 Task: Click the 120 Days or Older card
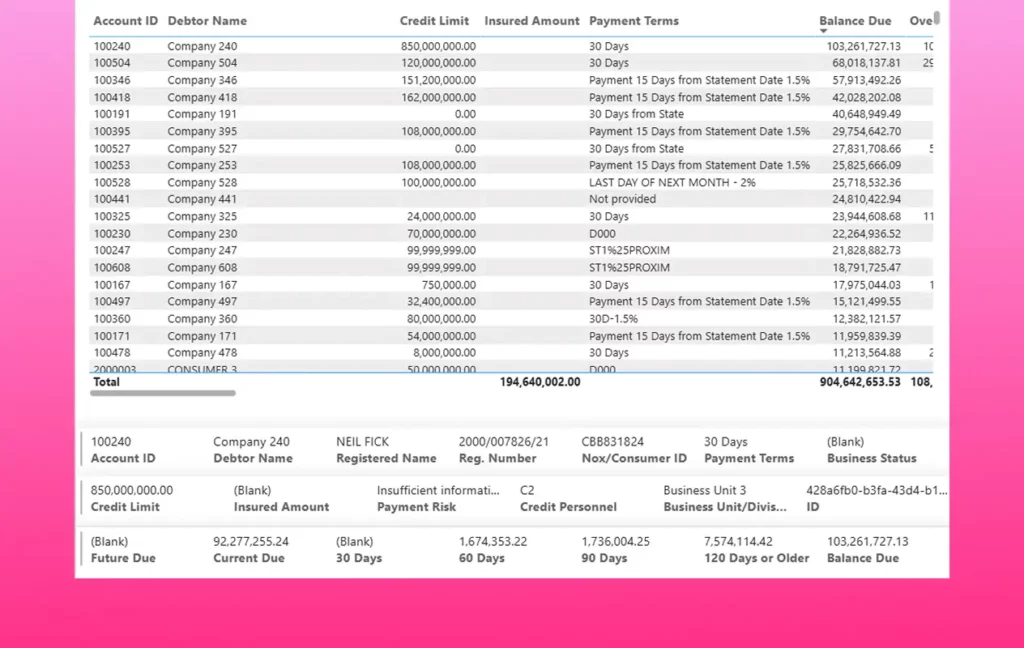point(756,549)
